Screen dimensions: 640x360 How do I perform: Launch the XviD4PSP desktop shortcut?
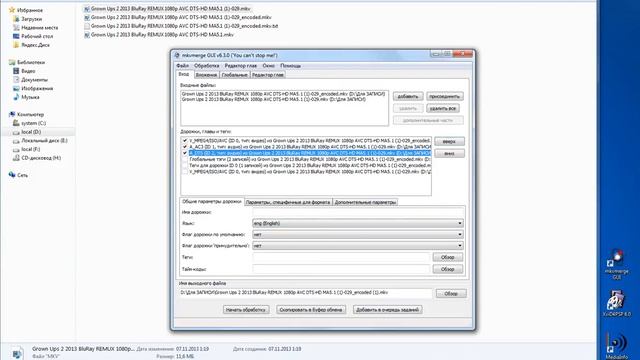616,304
